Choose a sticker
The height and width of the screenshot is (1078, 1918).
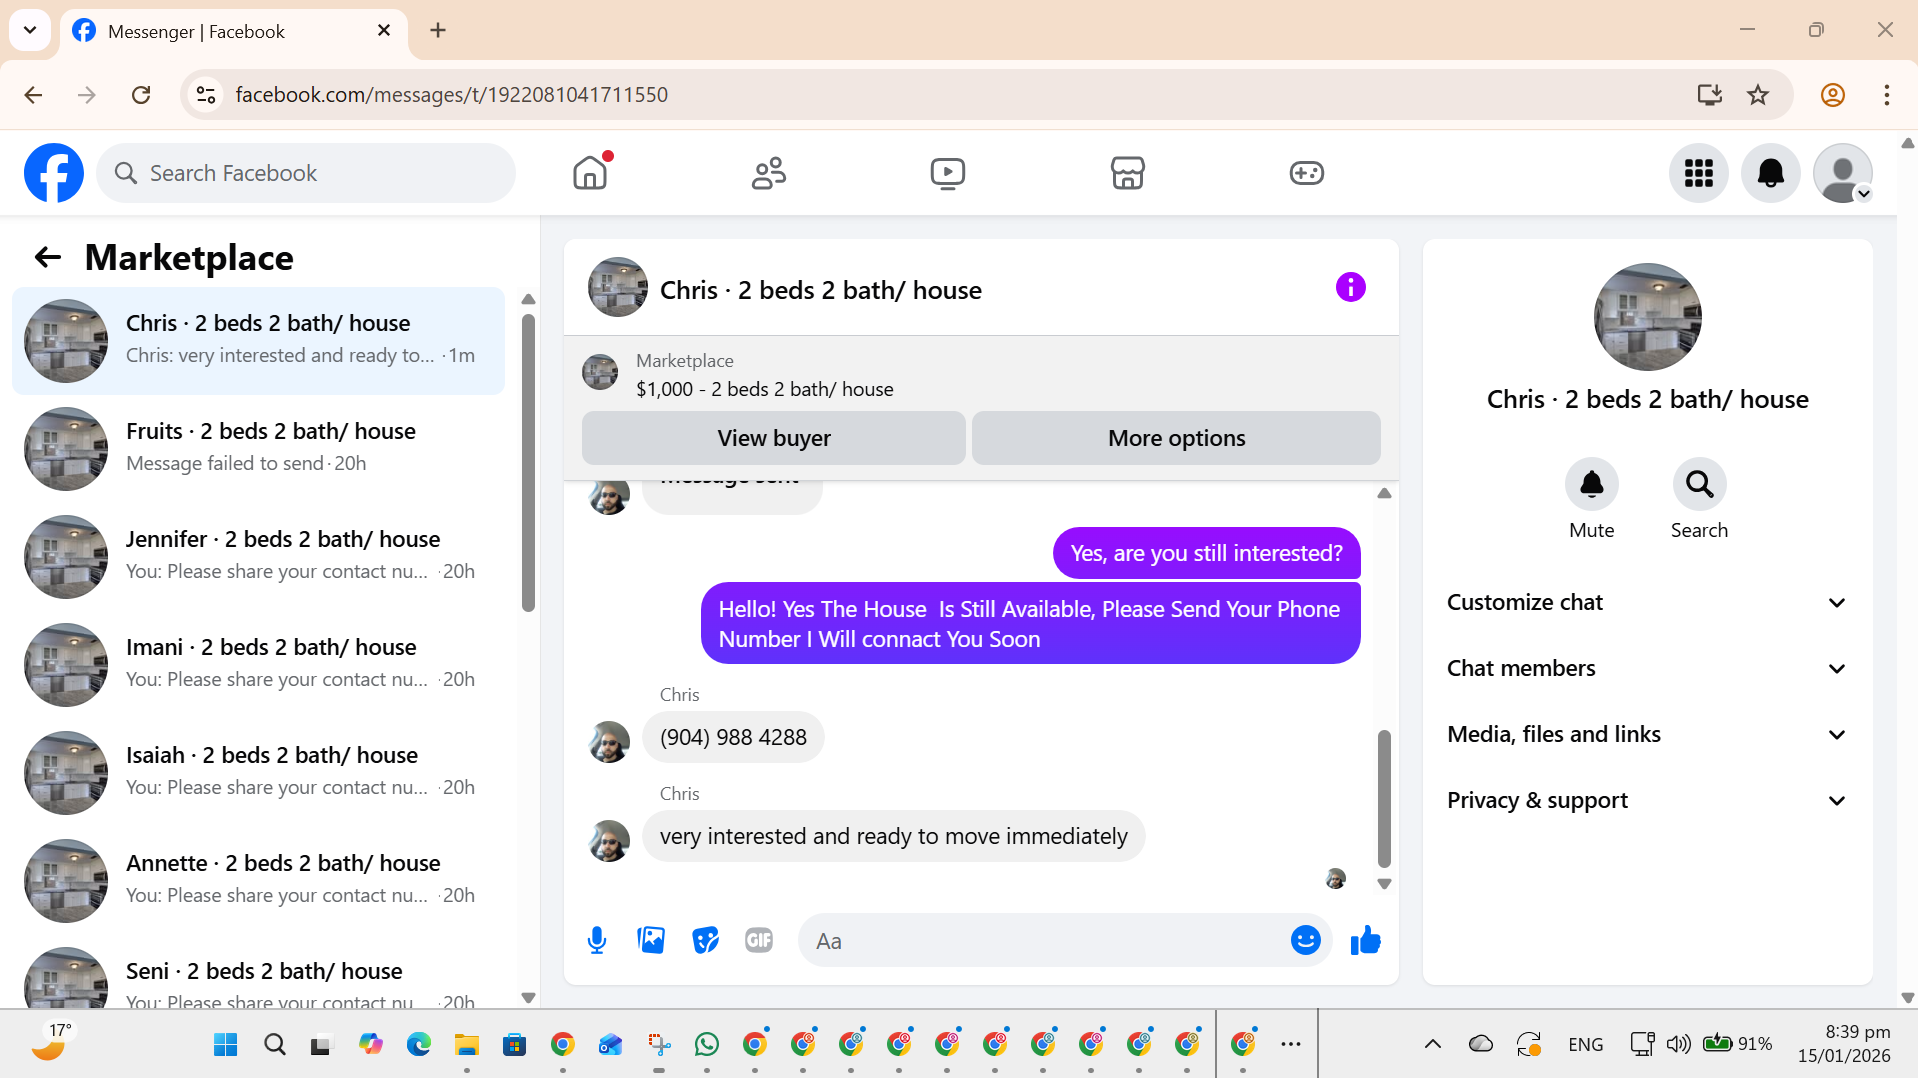coord(705,940)
